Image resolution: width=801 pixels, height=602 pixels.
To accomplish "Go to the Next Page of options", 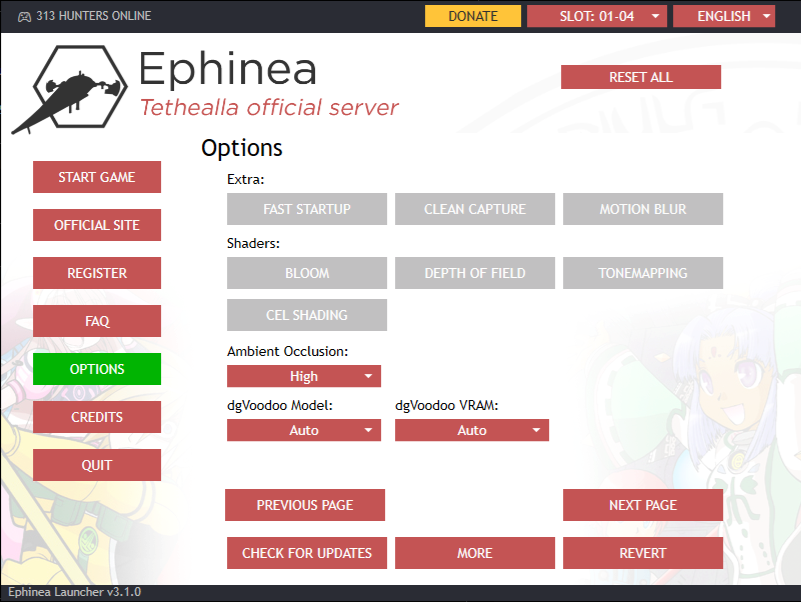I will click(x=643, y=505).
